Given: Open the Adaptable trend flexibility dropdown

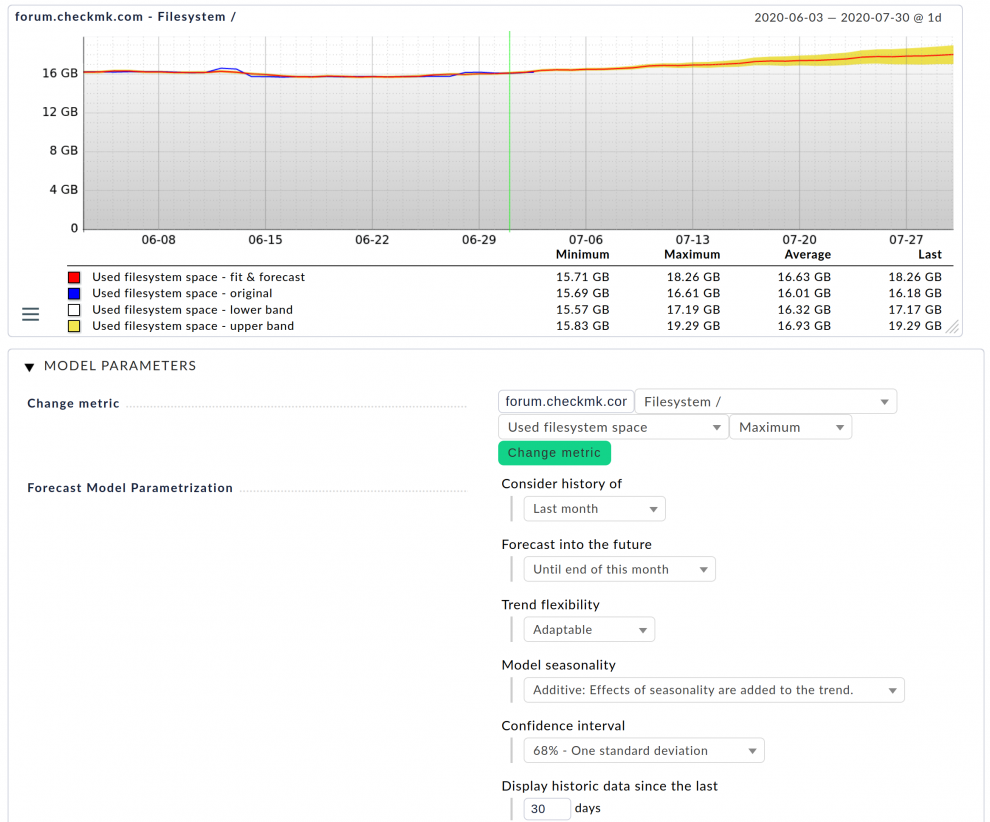Looking at the screenshot, I should (x=589, y=629).
